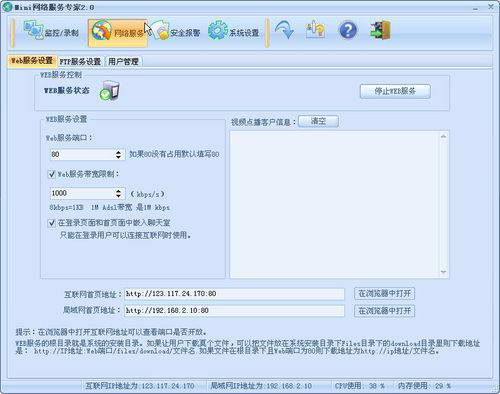
Task: Click the WEB服务状态 server icon
Action: [x=109, y=90]
